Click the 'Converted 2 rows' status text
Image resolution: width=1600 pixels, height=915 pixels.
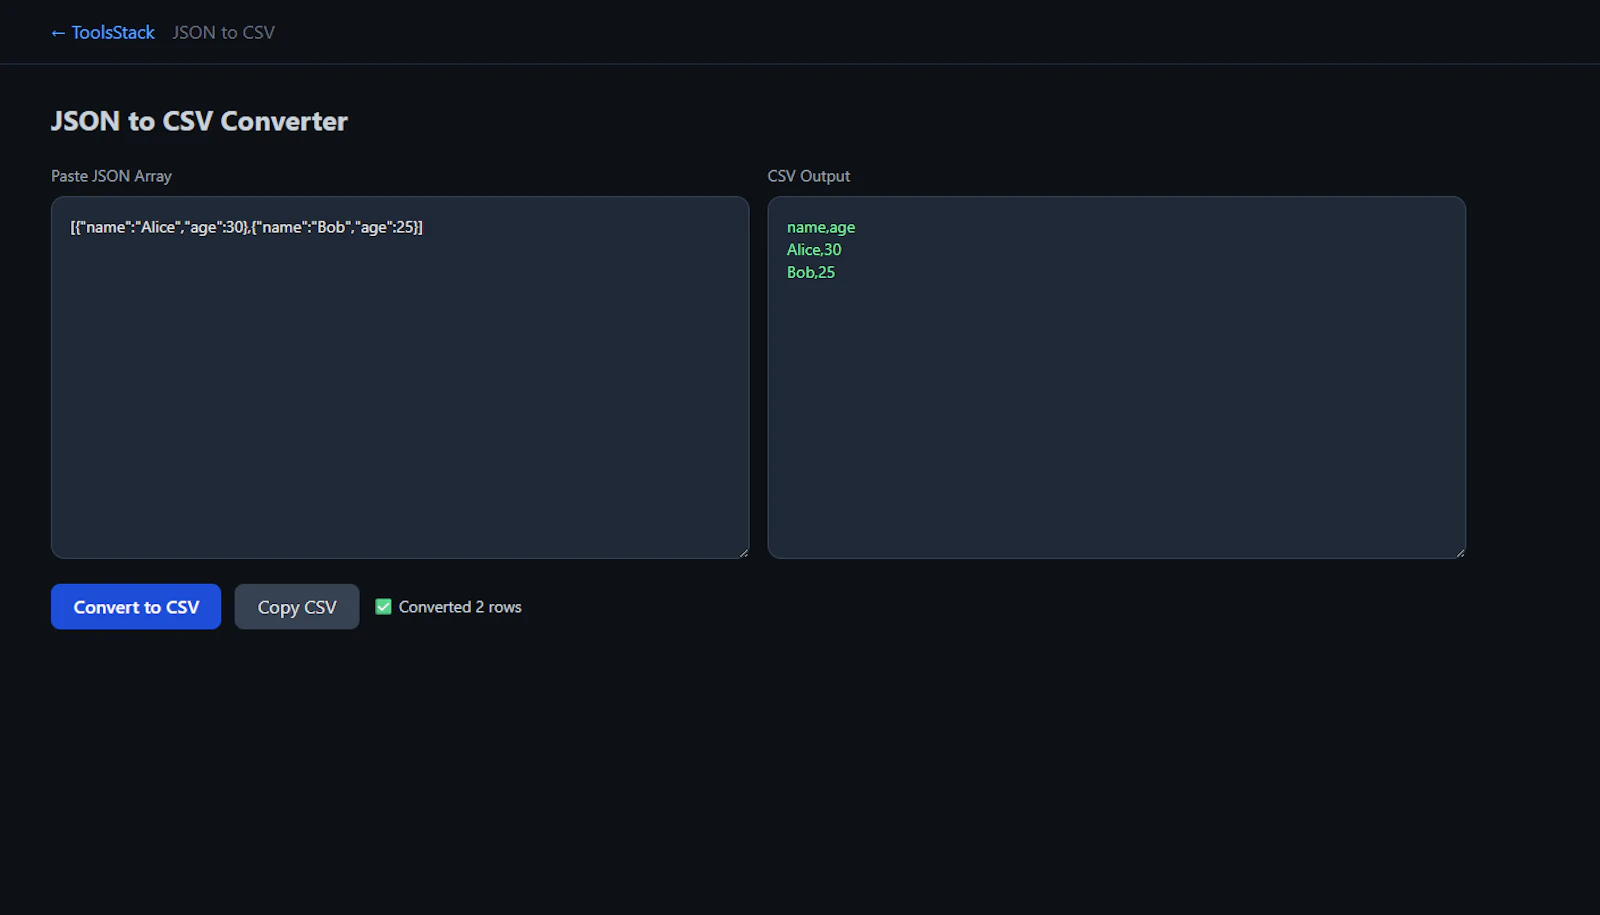coord(460,607)
